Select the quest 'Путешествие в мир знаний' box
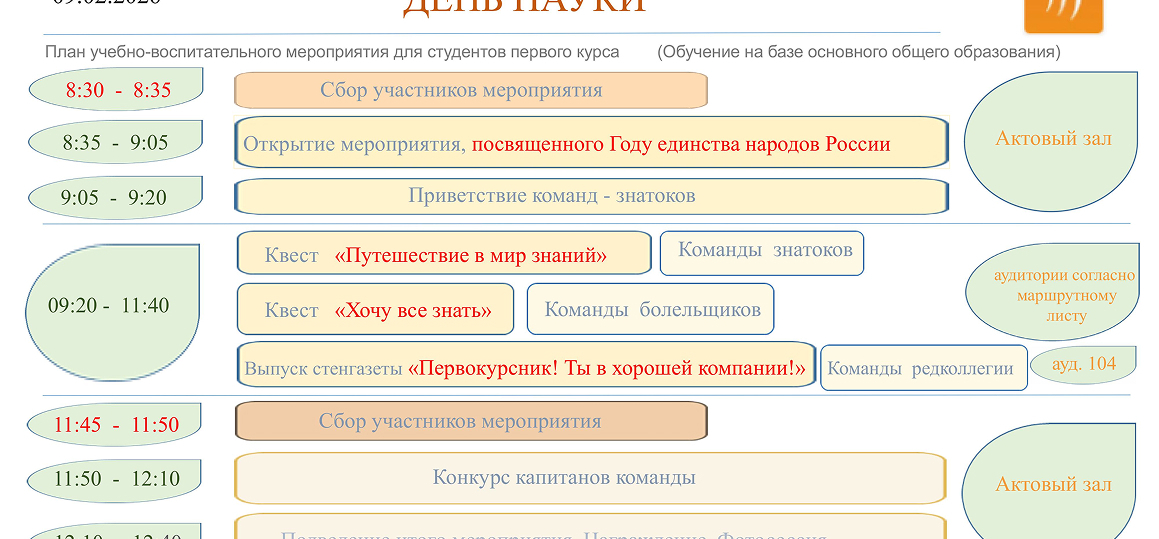 tap(444, 253)
